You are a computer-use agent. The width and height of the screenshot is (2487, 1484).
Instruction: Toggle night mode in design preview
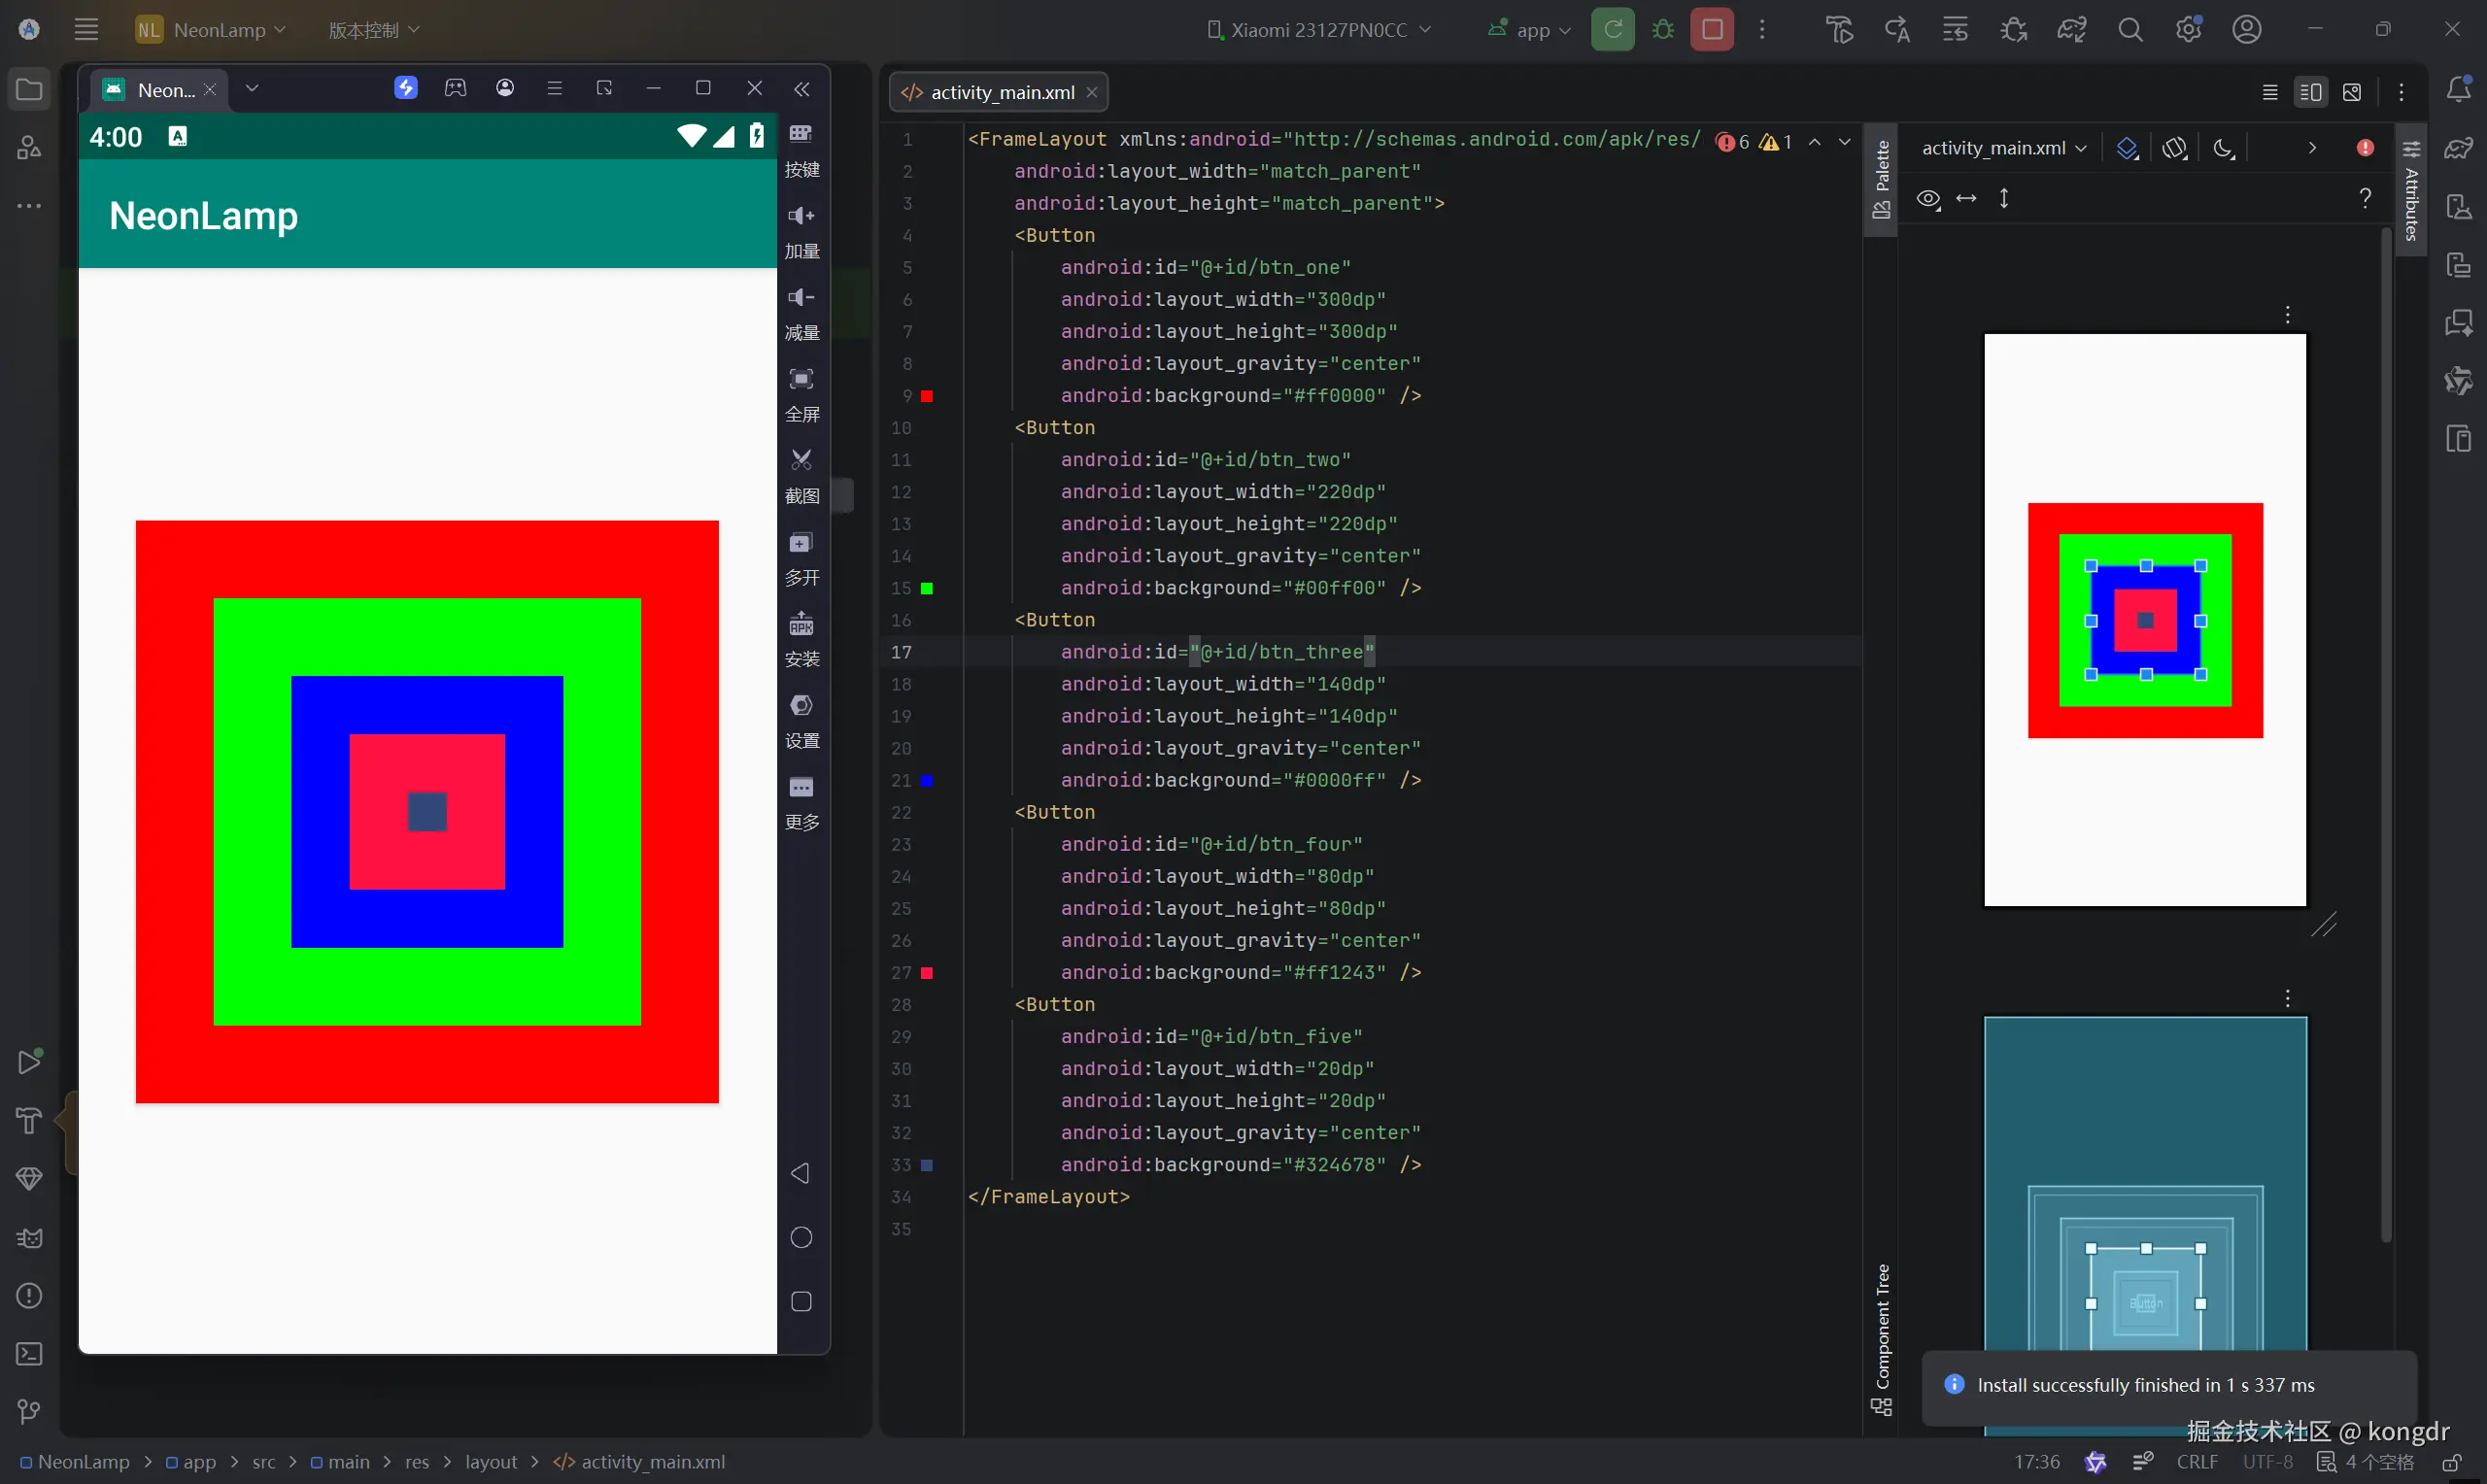tap(2222, 148)
